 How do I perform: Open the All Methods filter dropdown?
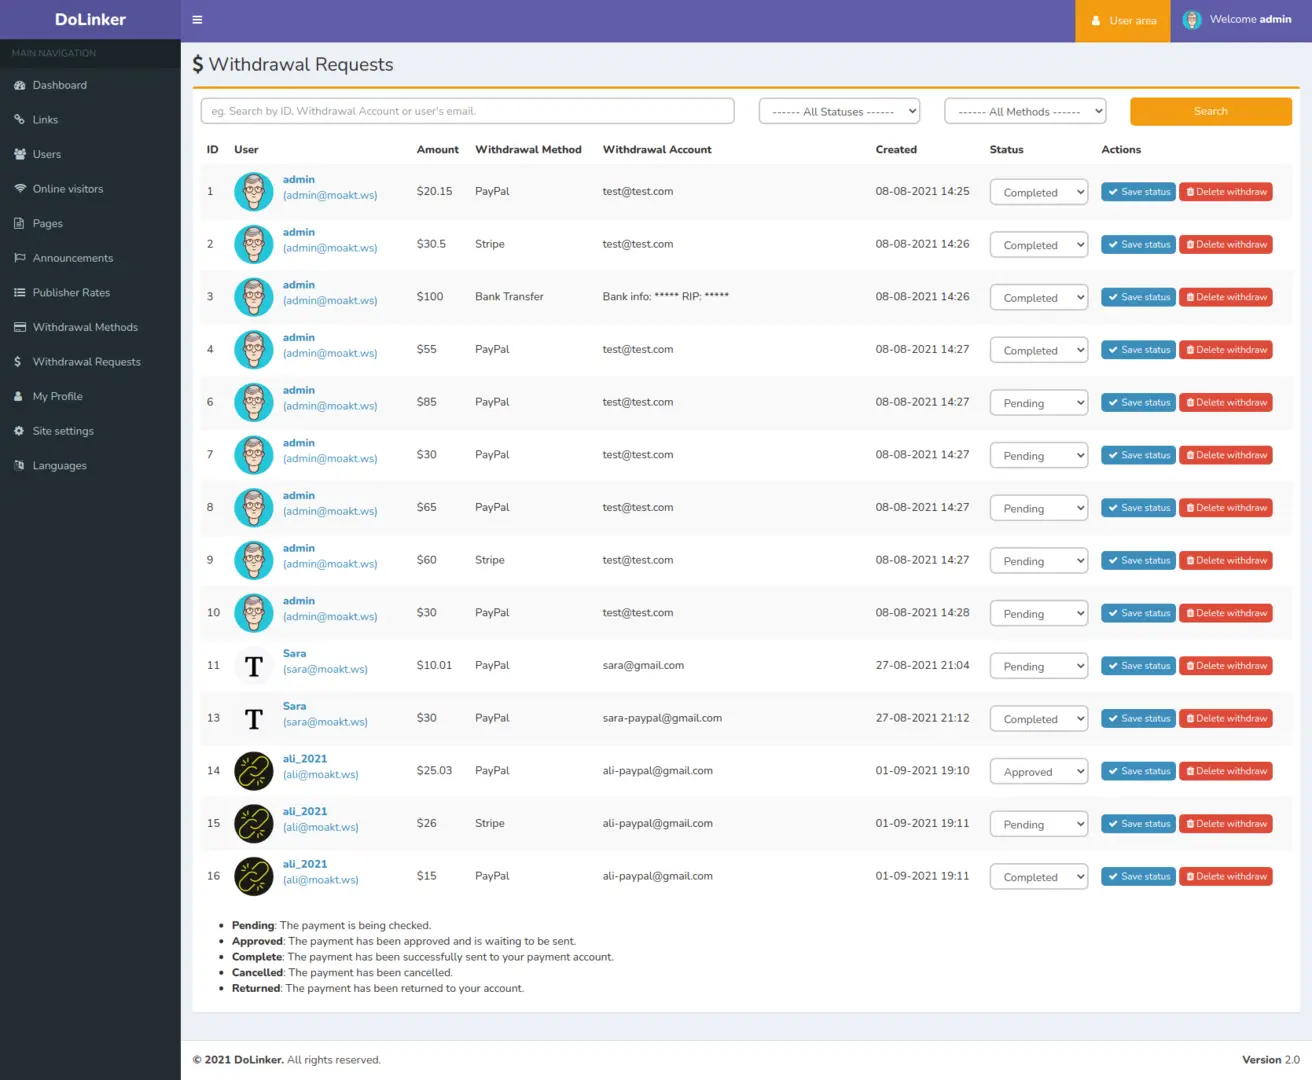[1025, 111]
